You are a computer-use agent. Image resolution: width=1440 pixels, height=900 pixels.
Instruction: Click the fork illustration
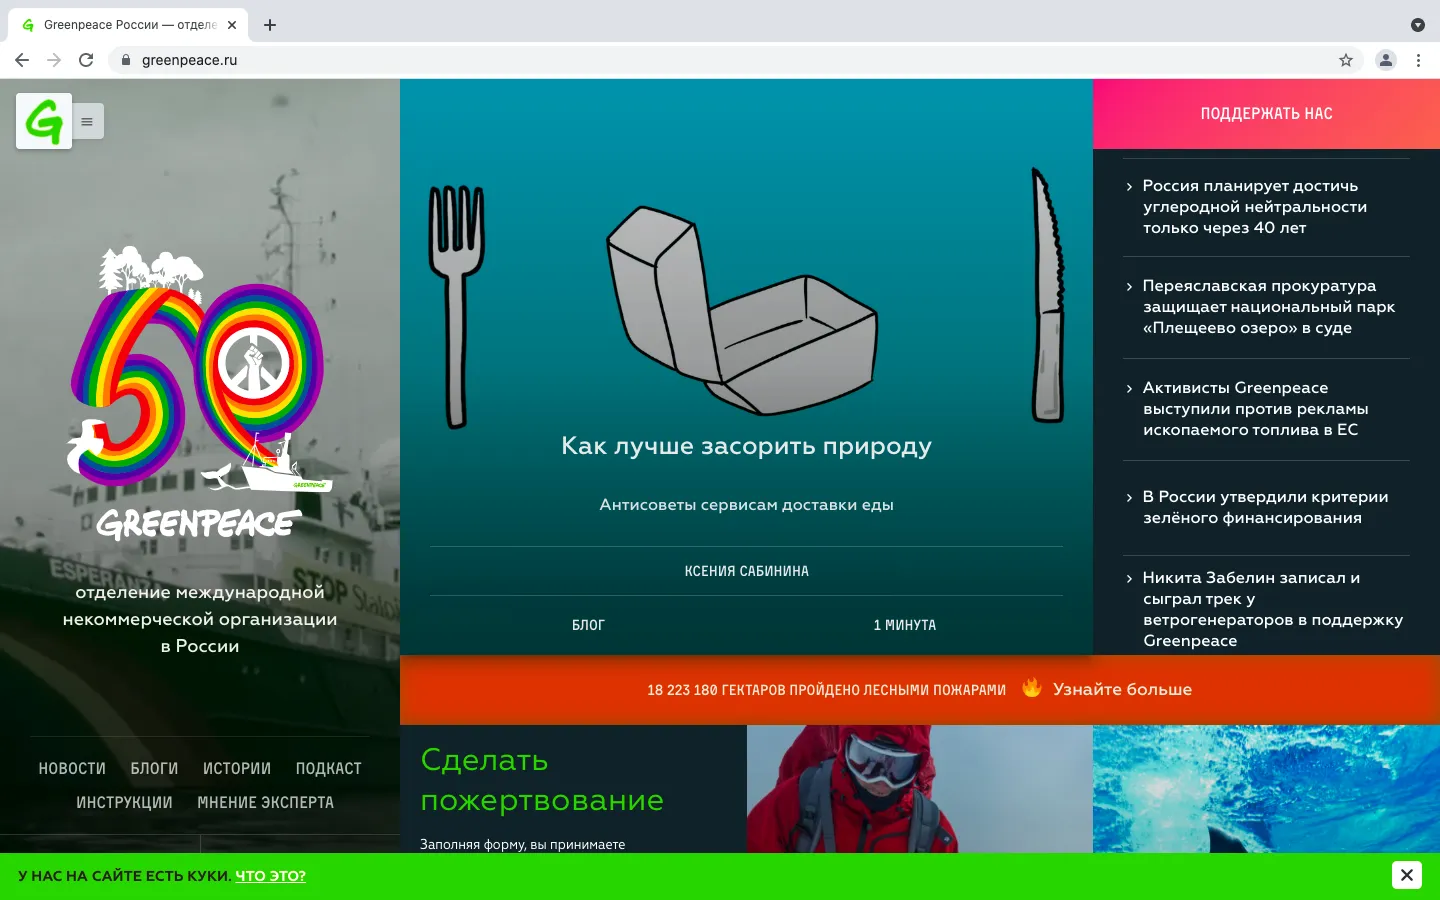[x=456, y=307]
